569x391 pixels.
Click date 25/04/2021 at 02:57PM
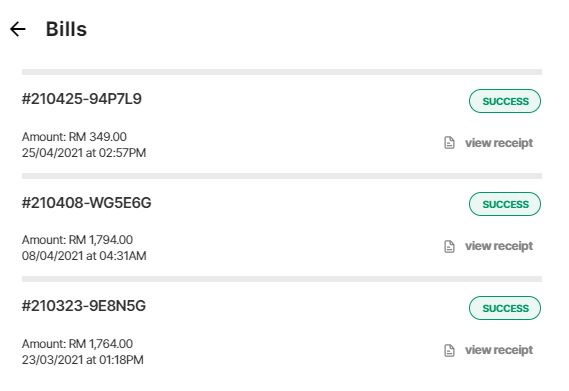pyautogui.click(x=84, y=153)
